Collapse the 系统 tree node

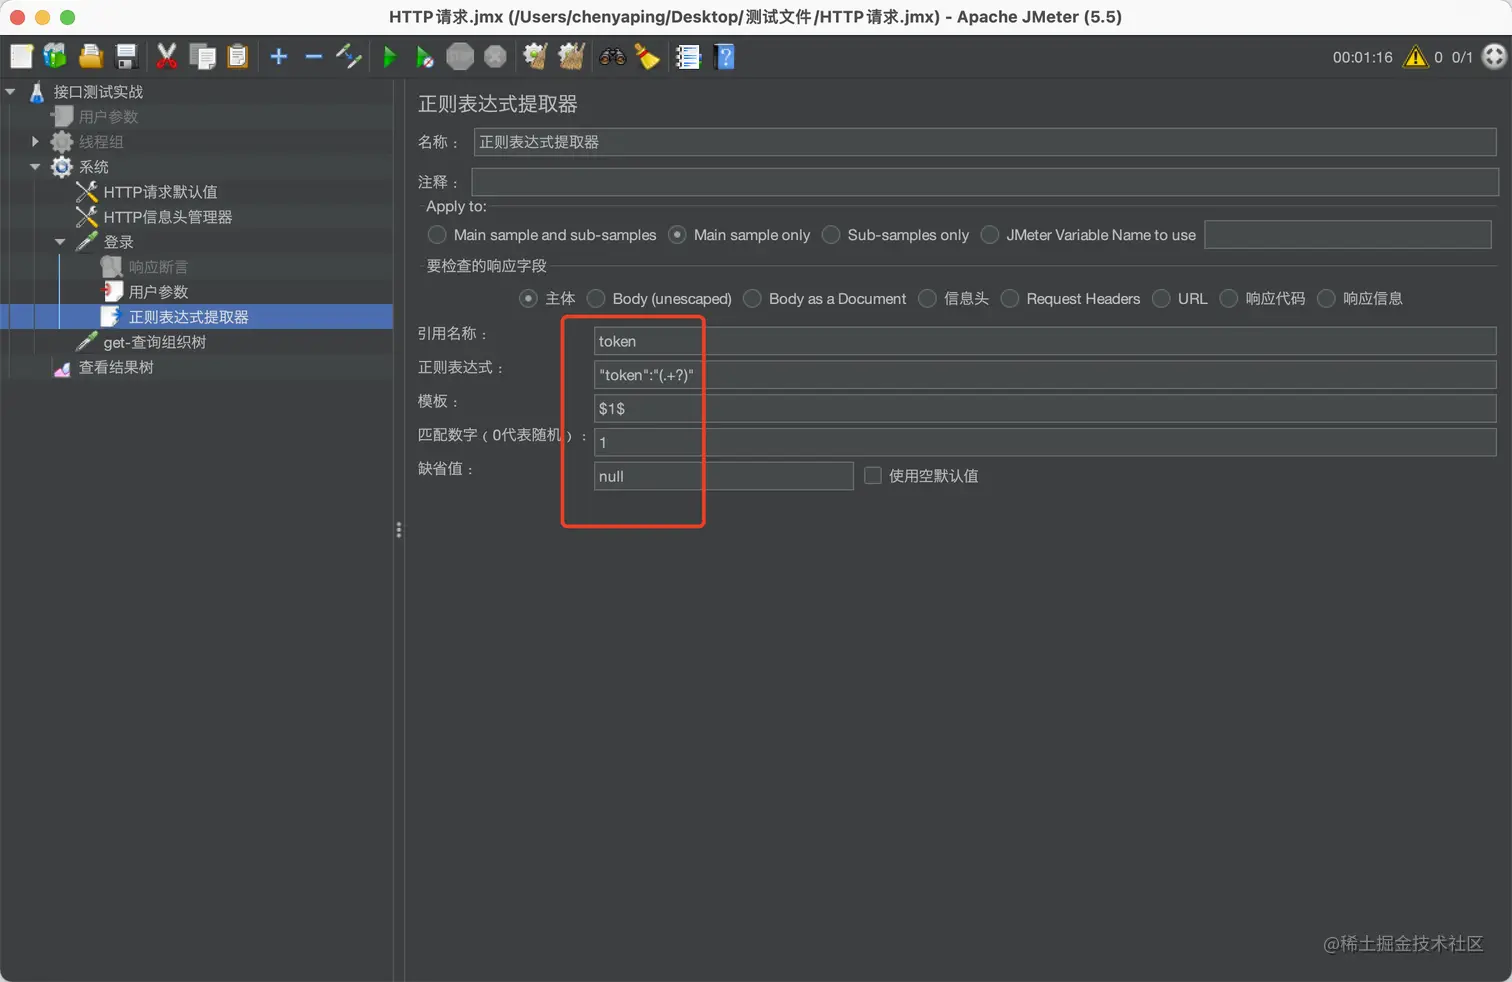(36, 167)
